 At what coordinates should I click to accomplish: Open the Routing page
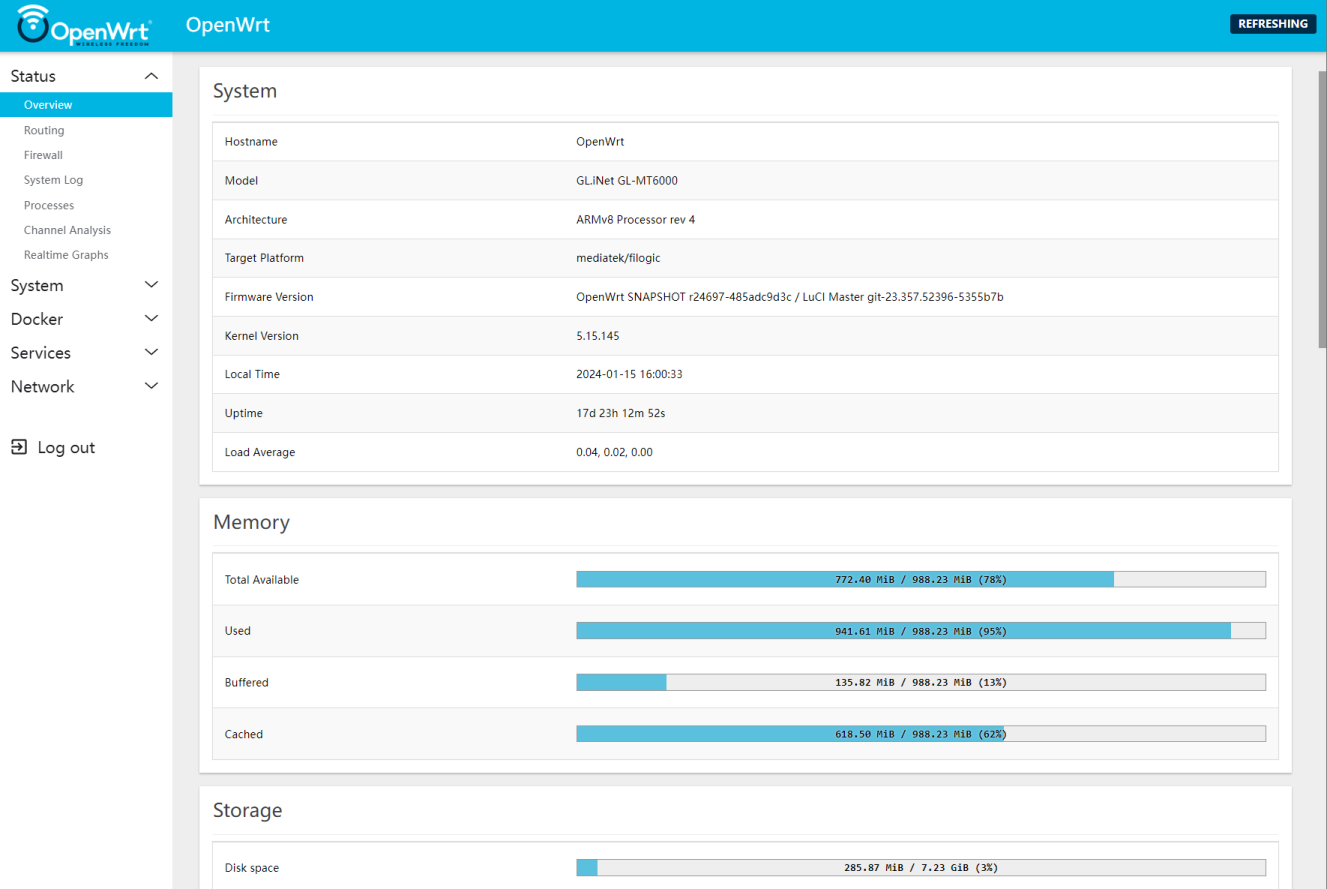point(44,130)
